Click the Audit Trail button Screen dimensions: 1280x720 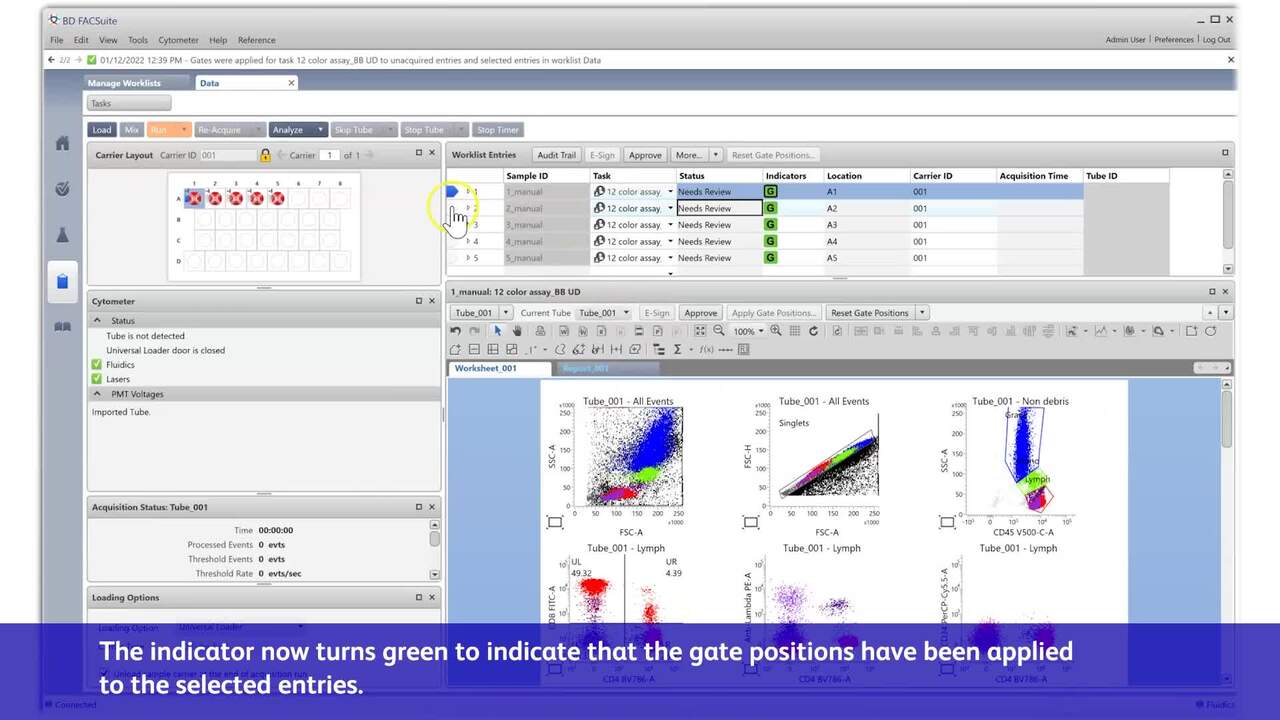tap(556, 155)
